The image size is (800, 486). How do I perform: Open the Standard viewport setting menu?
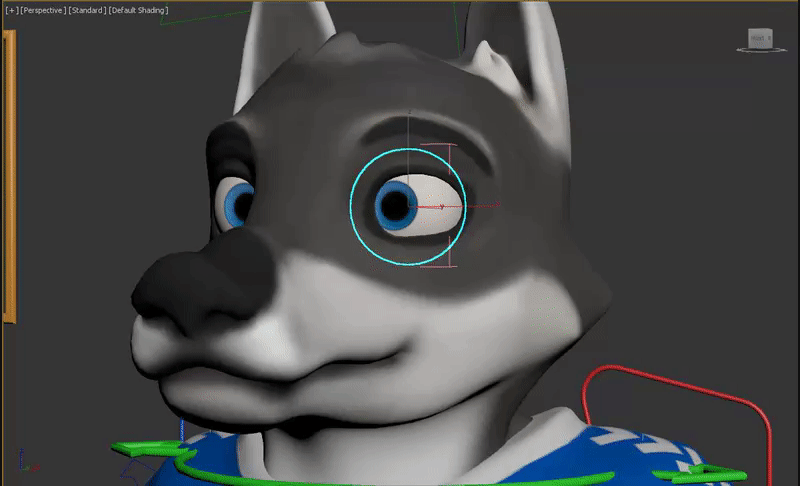87,10
